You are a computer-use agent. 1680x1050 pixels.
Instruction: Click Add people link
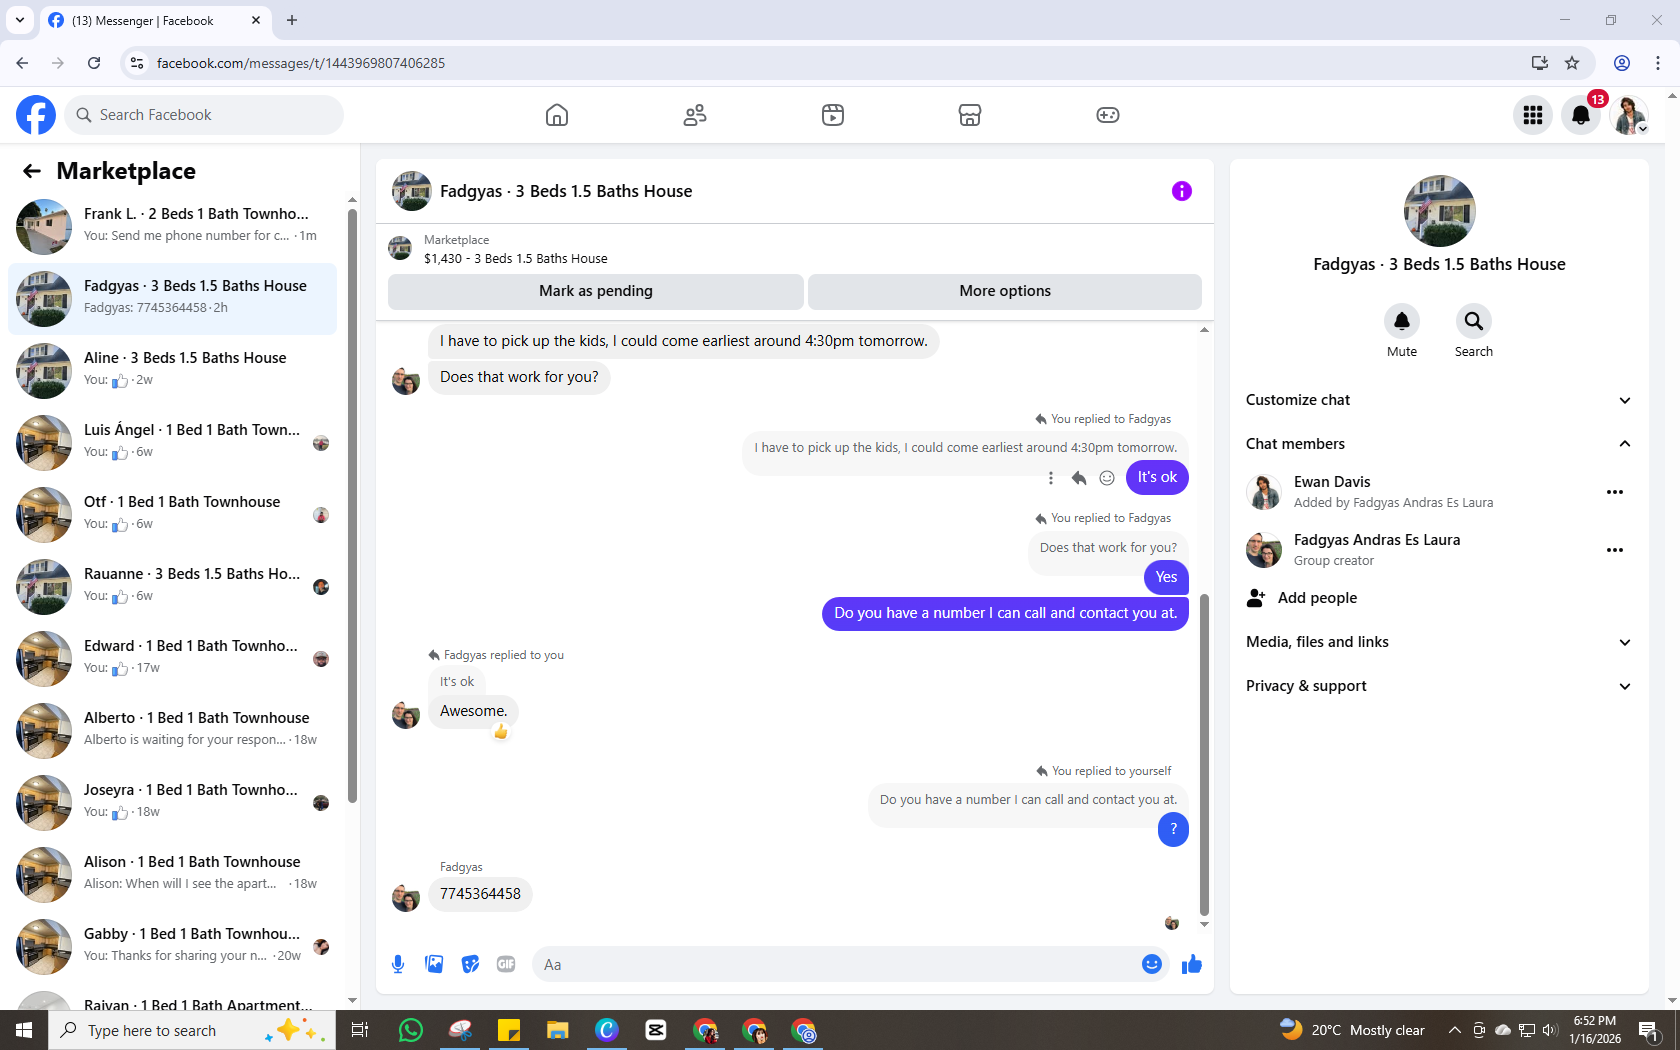click(1318, 598)
